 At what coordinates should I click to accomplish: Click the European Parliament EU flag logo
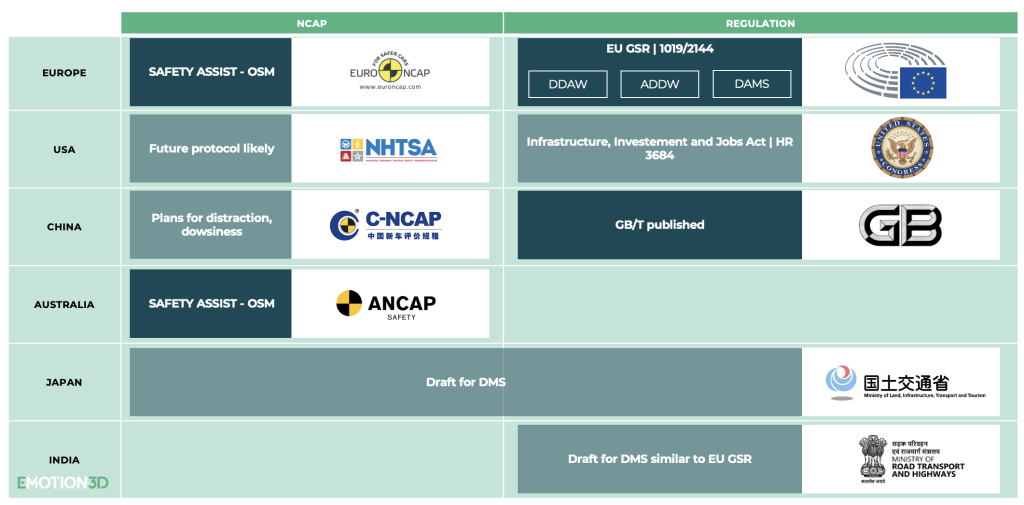coord(895,71)
